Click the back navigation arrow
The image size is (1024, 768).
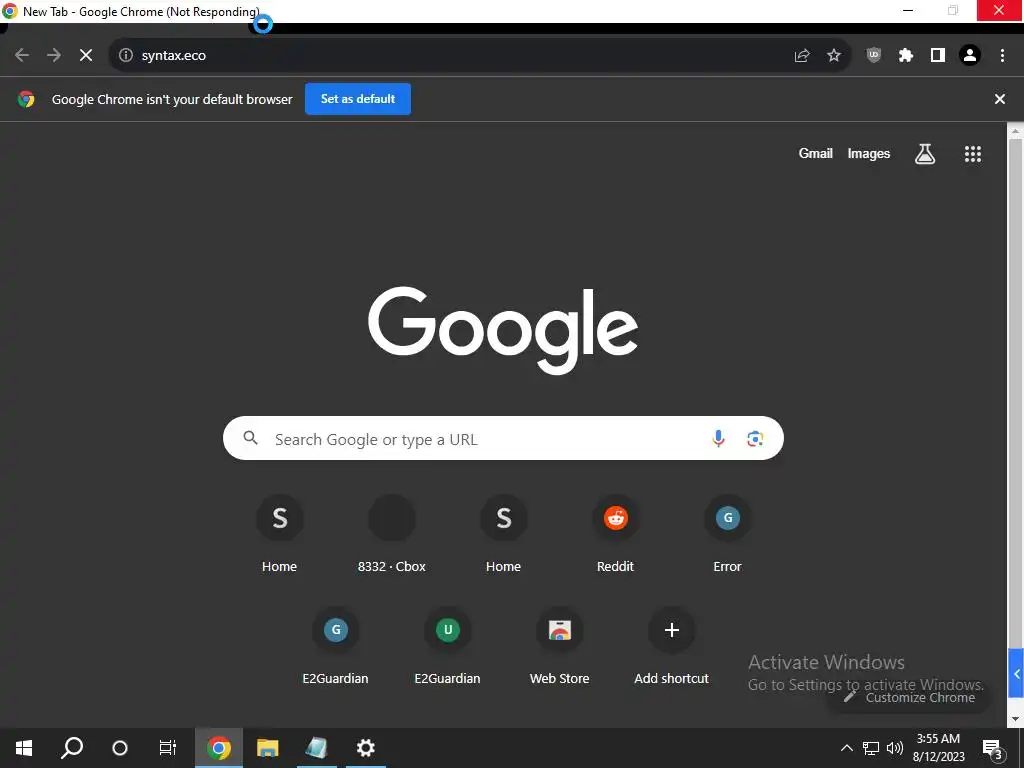(x=22, y=56)
